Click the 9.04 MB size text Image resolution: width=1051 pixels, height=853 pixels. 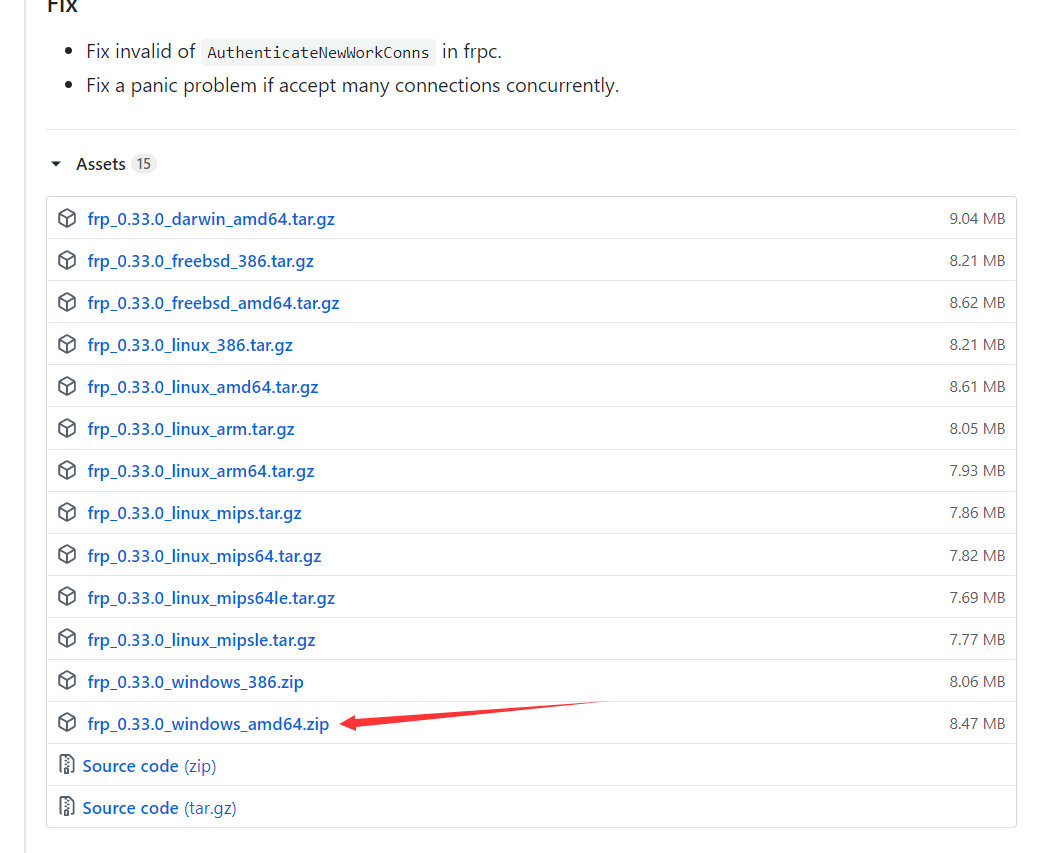coord(977,218)
